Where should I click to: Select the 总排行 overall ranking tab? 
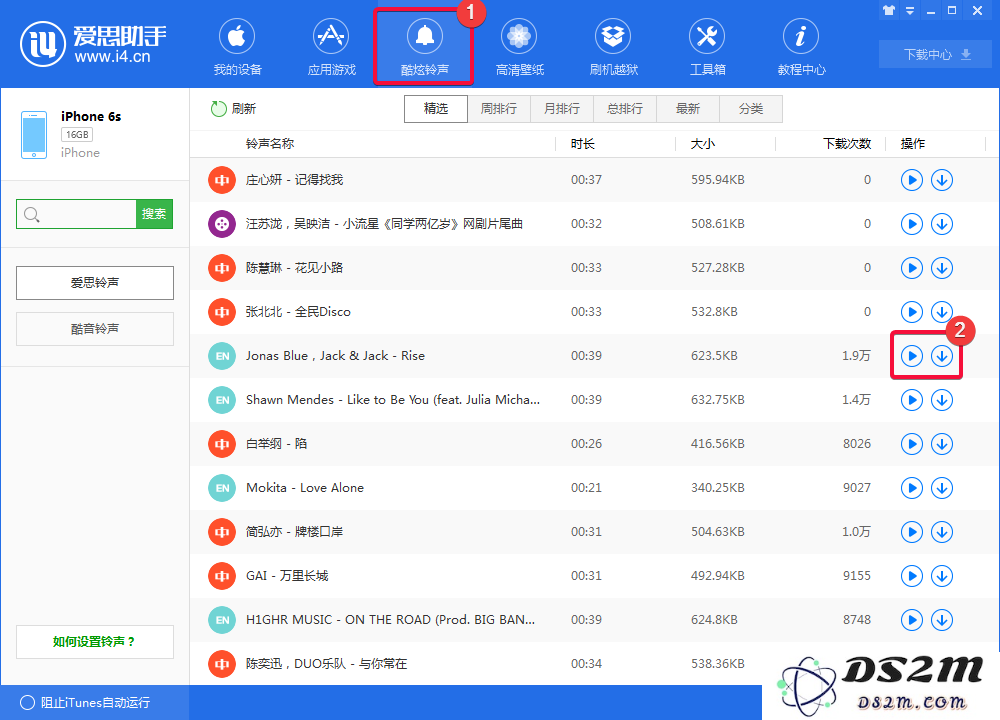click(624, 109)
